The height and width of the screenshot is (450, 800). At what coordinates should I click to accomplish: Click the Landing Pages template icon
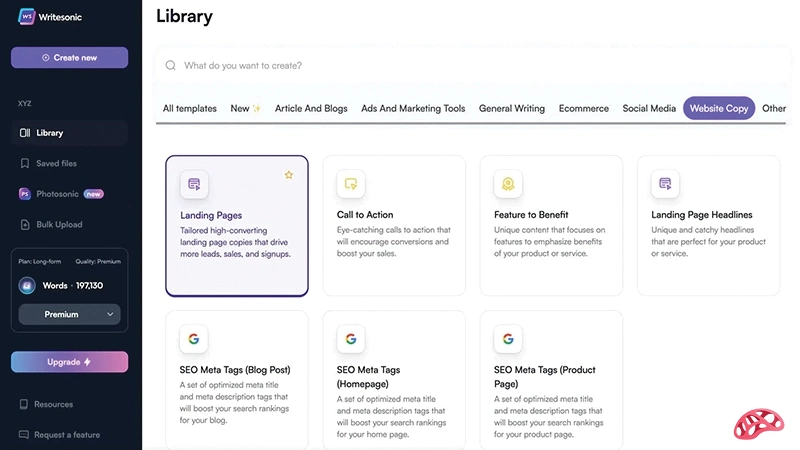[x=194, y=184]
